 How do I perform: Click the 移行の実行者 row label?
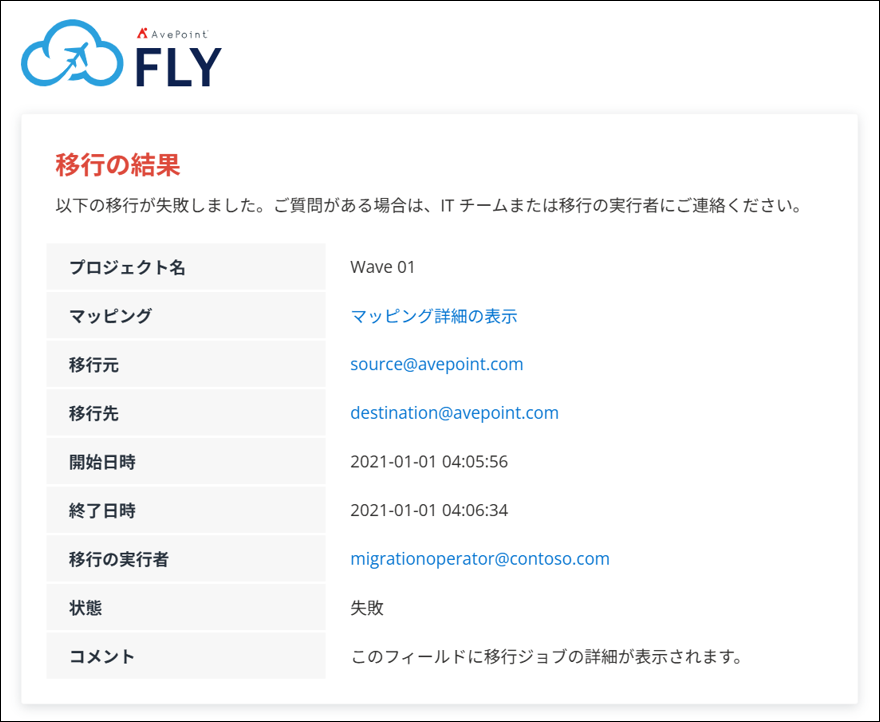tap(118, 559)
